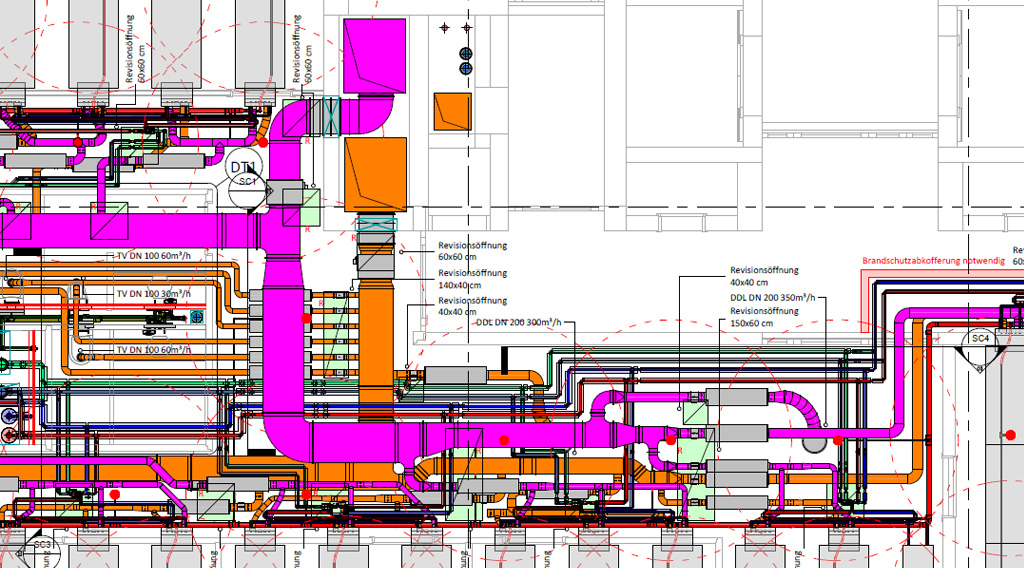Select the blue fan symbol near TV labels
Viewport: 1024px width, 568px height.
tap(196, 317)
